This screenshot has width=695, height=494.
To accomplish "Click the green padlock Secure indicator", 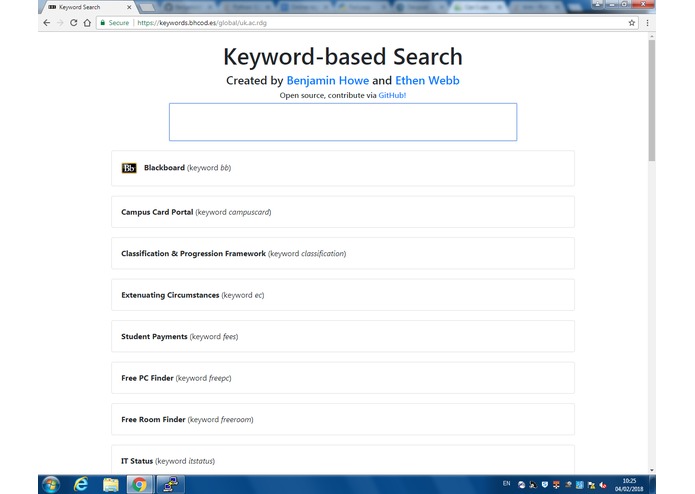I will point(114,23).
